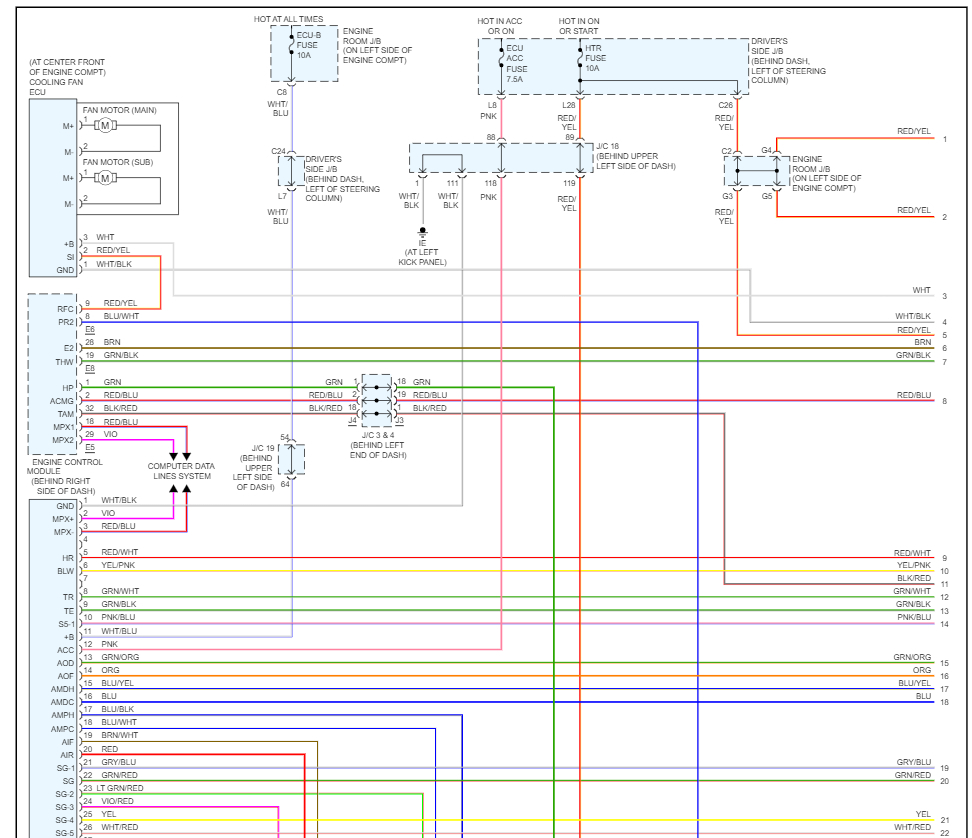Click the HOT IN ON OR START heading
Image resolution: width=972 pixels, height=838 pixels.
[x=578, y=26]
